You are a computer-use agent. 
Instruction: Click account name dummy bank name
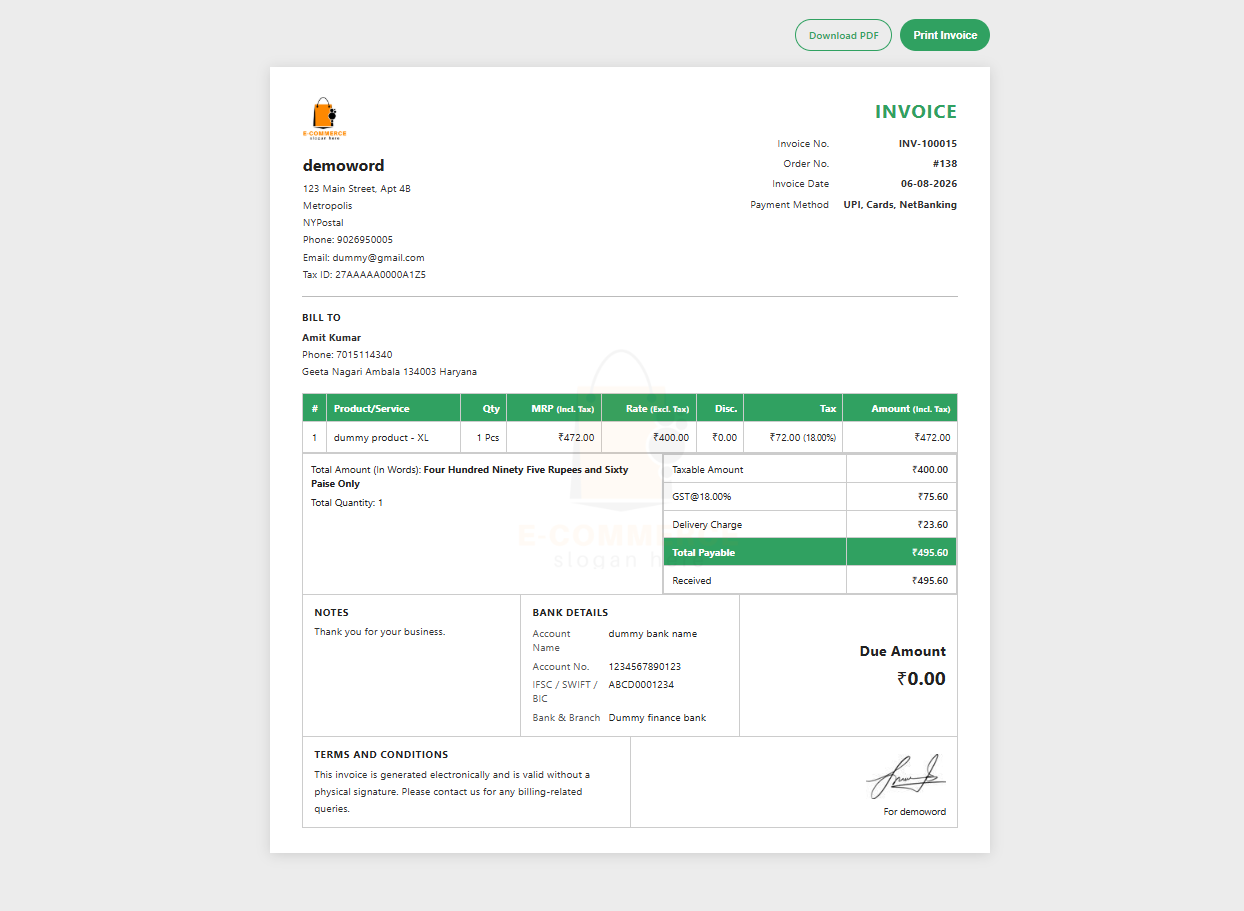pos(653,634)
